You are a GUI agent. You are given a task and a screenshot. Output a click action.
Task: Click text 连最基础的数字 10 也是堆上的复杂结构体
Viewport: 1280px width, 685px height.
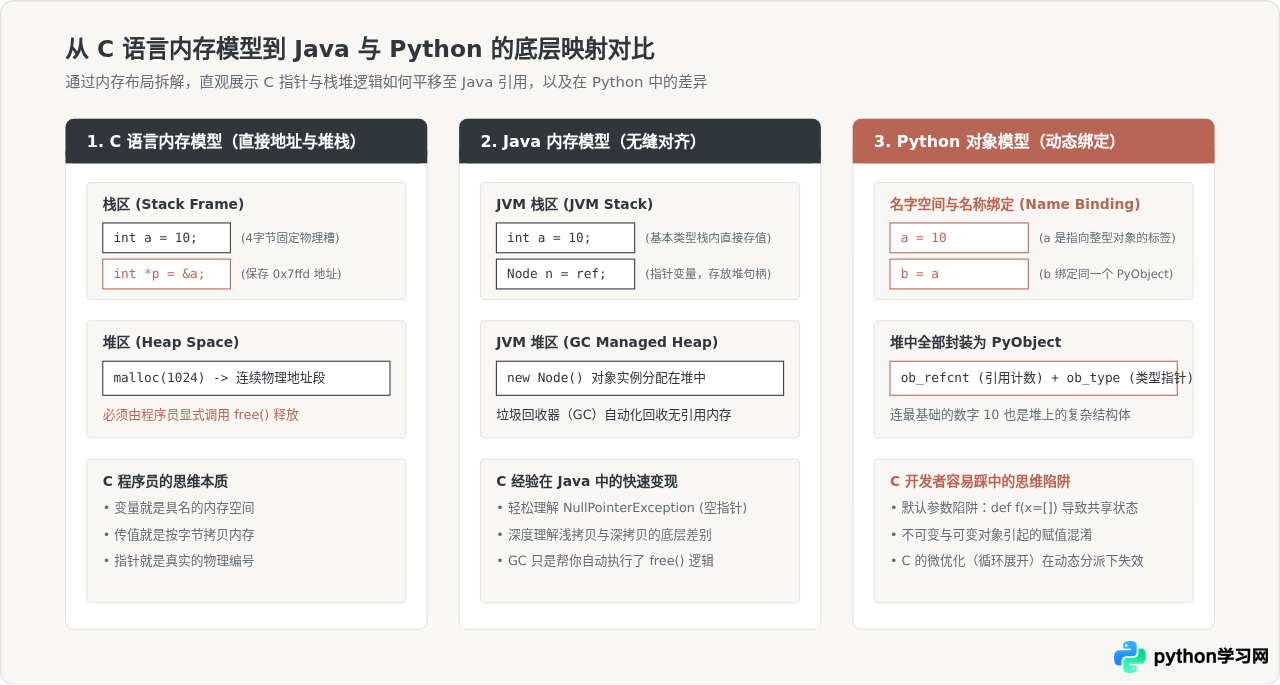tap(1010, 414)
